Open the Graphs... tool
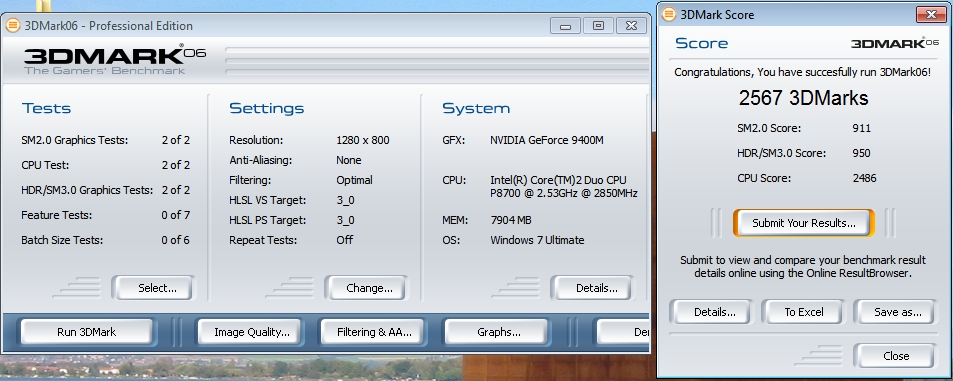This screenshot has width=953, height=381. tap(496, 332)
